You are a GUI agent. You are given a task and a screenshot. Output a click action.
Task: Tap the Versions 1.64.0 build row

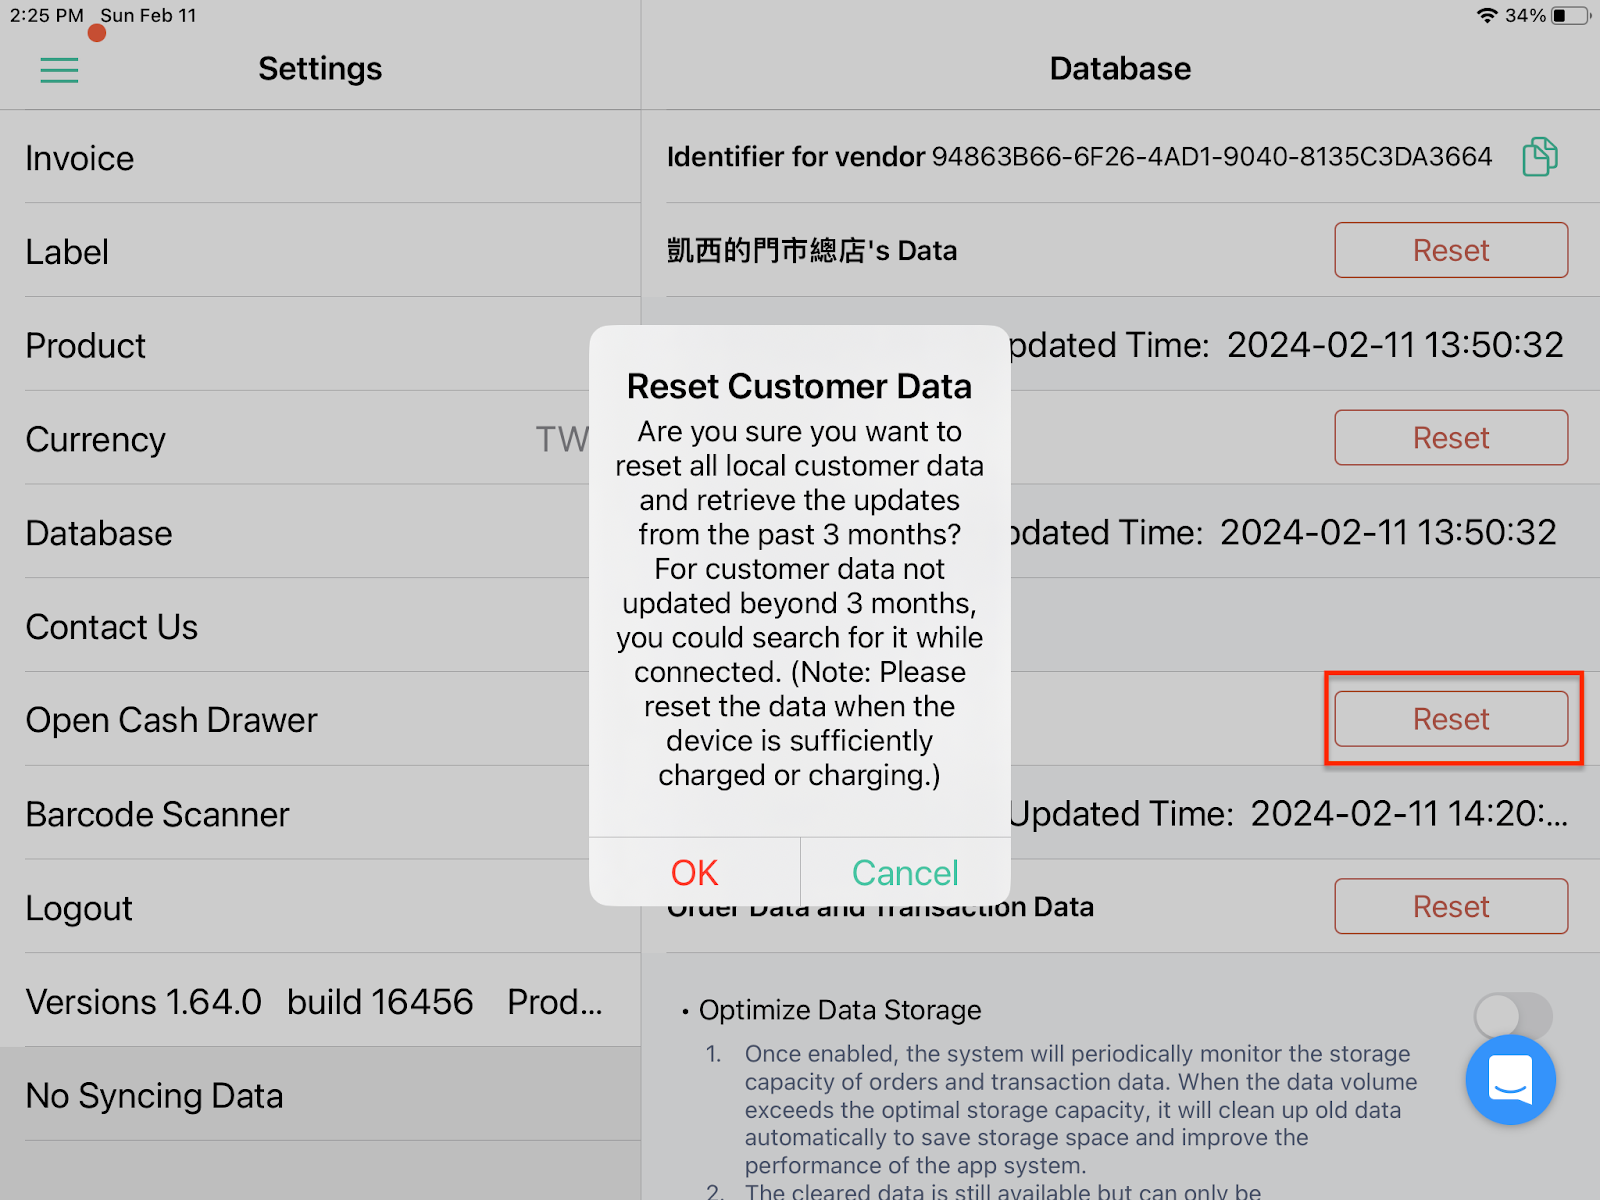point(320,1002)
